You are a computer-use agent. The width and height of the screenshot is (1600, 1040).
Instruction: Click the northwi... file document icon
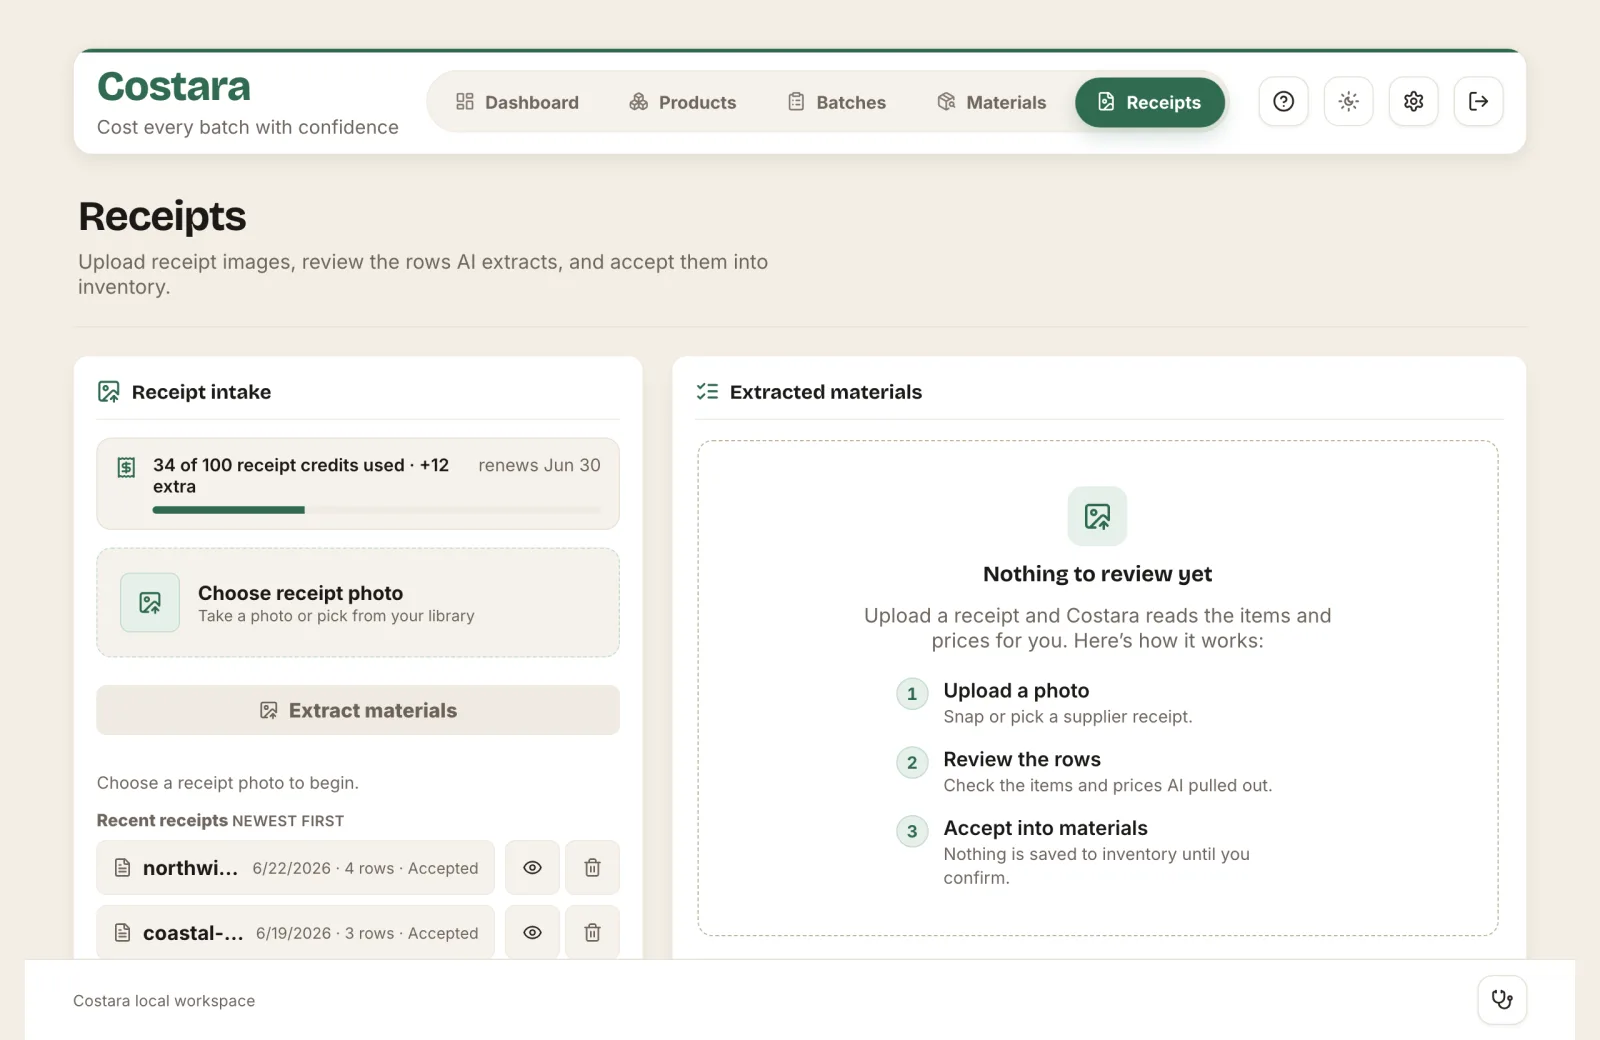[122, 867]
